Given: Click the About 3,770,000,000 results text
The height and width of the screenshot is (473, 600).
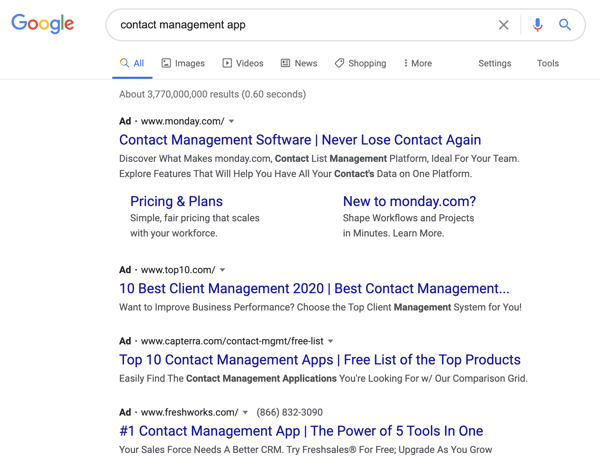Looking at the screenshot, I should click(212, 94).
